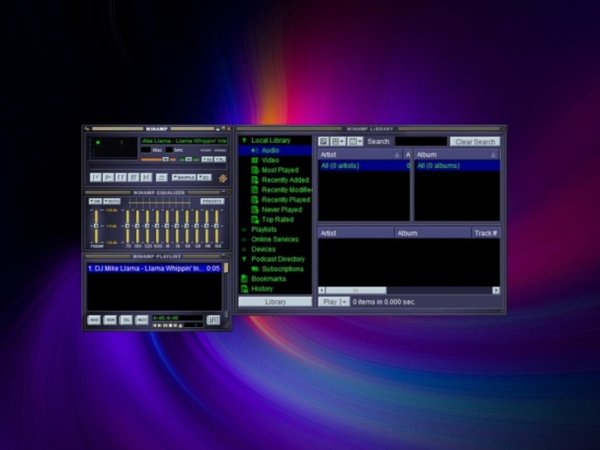Select the All (0 artists) row
The height and width of the screenshot is (450, 600).
click(364, 166)
